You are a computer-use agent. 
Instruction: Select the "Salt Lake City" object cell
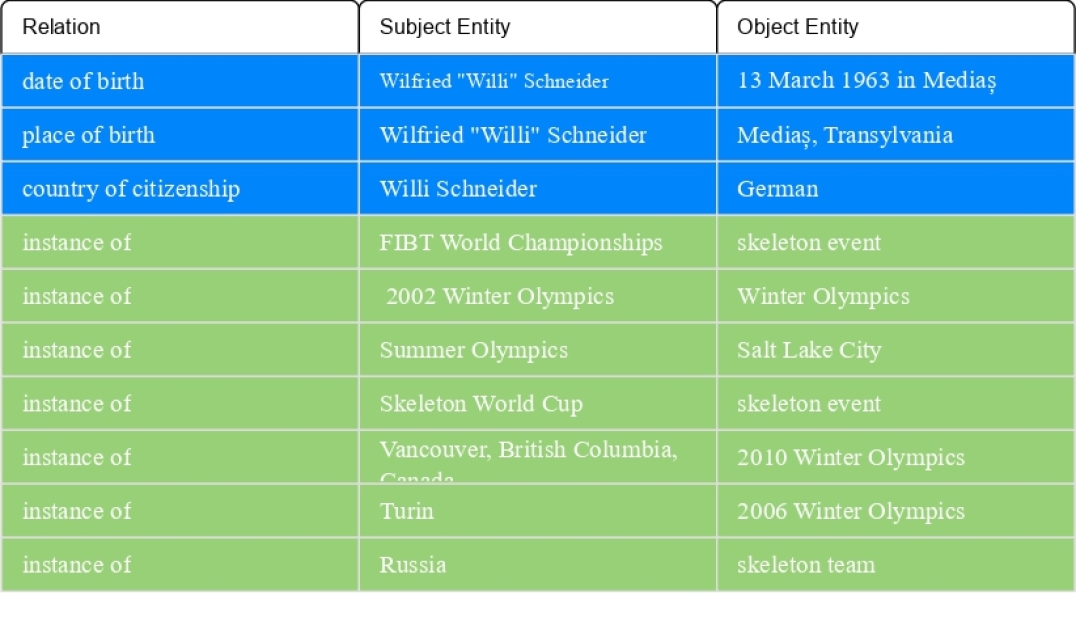click(895, 350)
